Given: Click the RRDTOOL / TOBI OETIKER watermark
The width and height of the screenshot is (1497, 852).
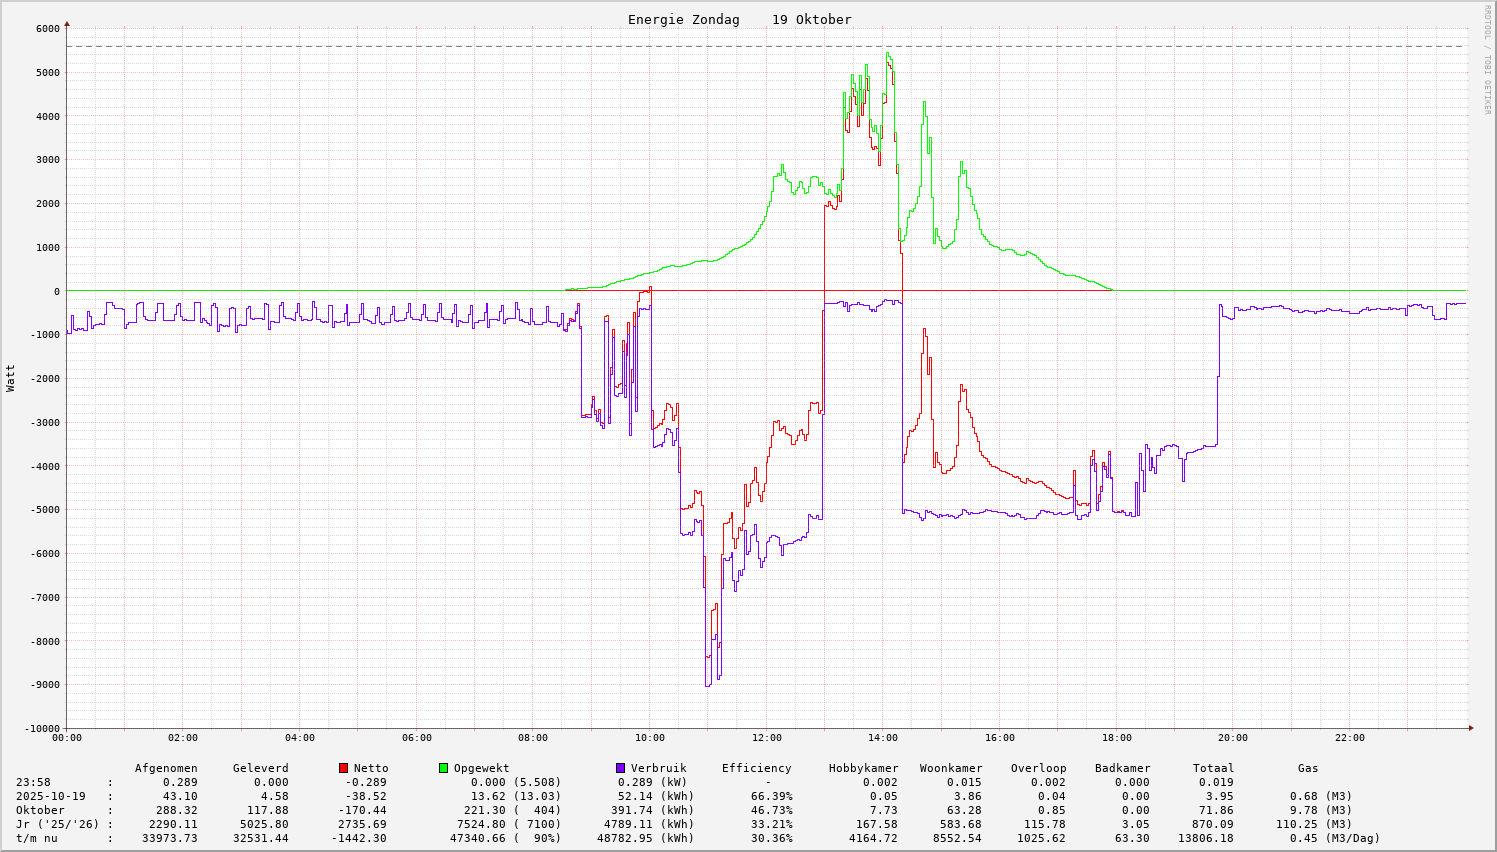Looking at the screenshot, I should [1487, 60].
